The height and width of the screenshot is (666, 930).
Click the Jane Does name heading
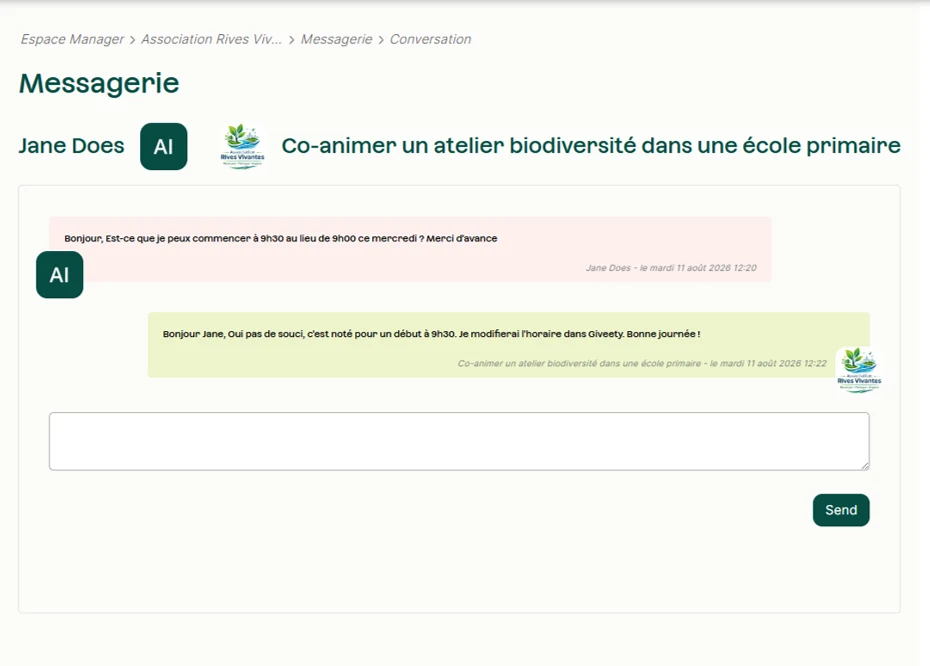click(x=71, y=146)
